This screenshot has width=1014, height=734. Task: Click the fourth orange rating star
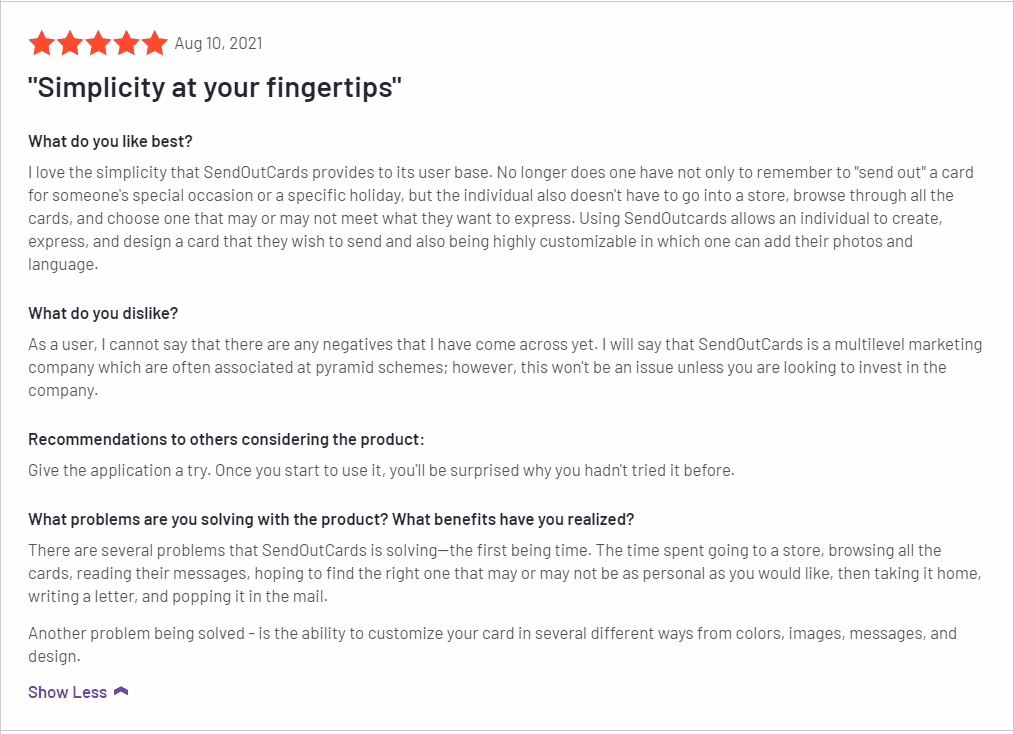[127, 43]
